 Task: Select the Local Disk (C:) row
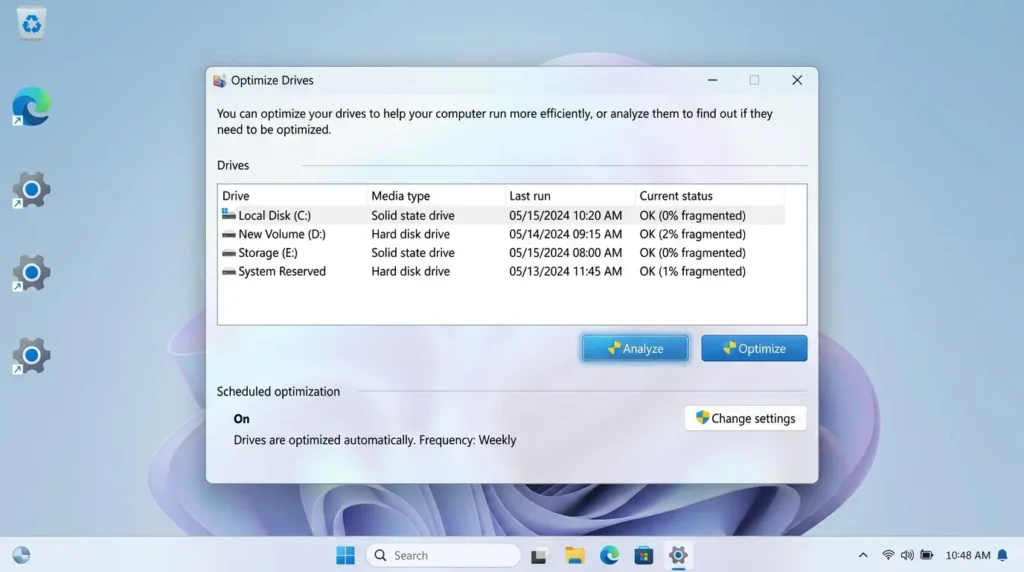[502, 215]
